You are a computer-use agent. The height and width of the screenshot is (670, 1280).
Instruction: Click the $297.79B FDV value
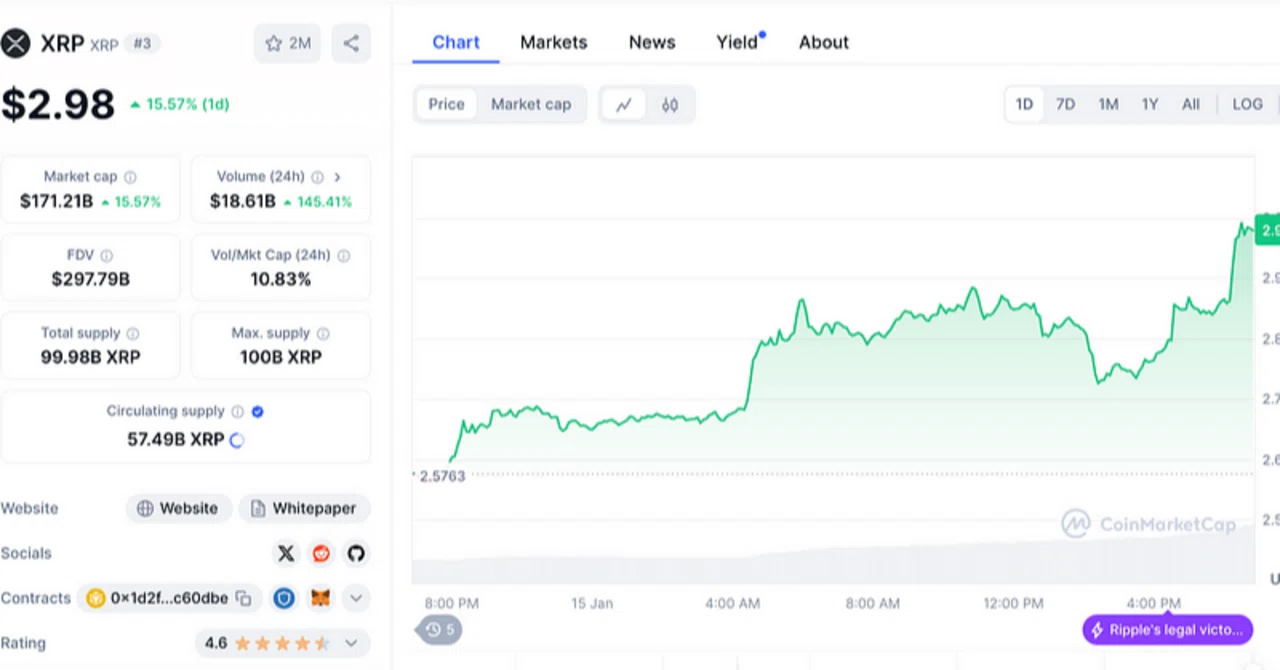click(90, 279)
